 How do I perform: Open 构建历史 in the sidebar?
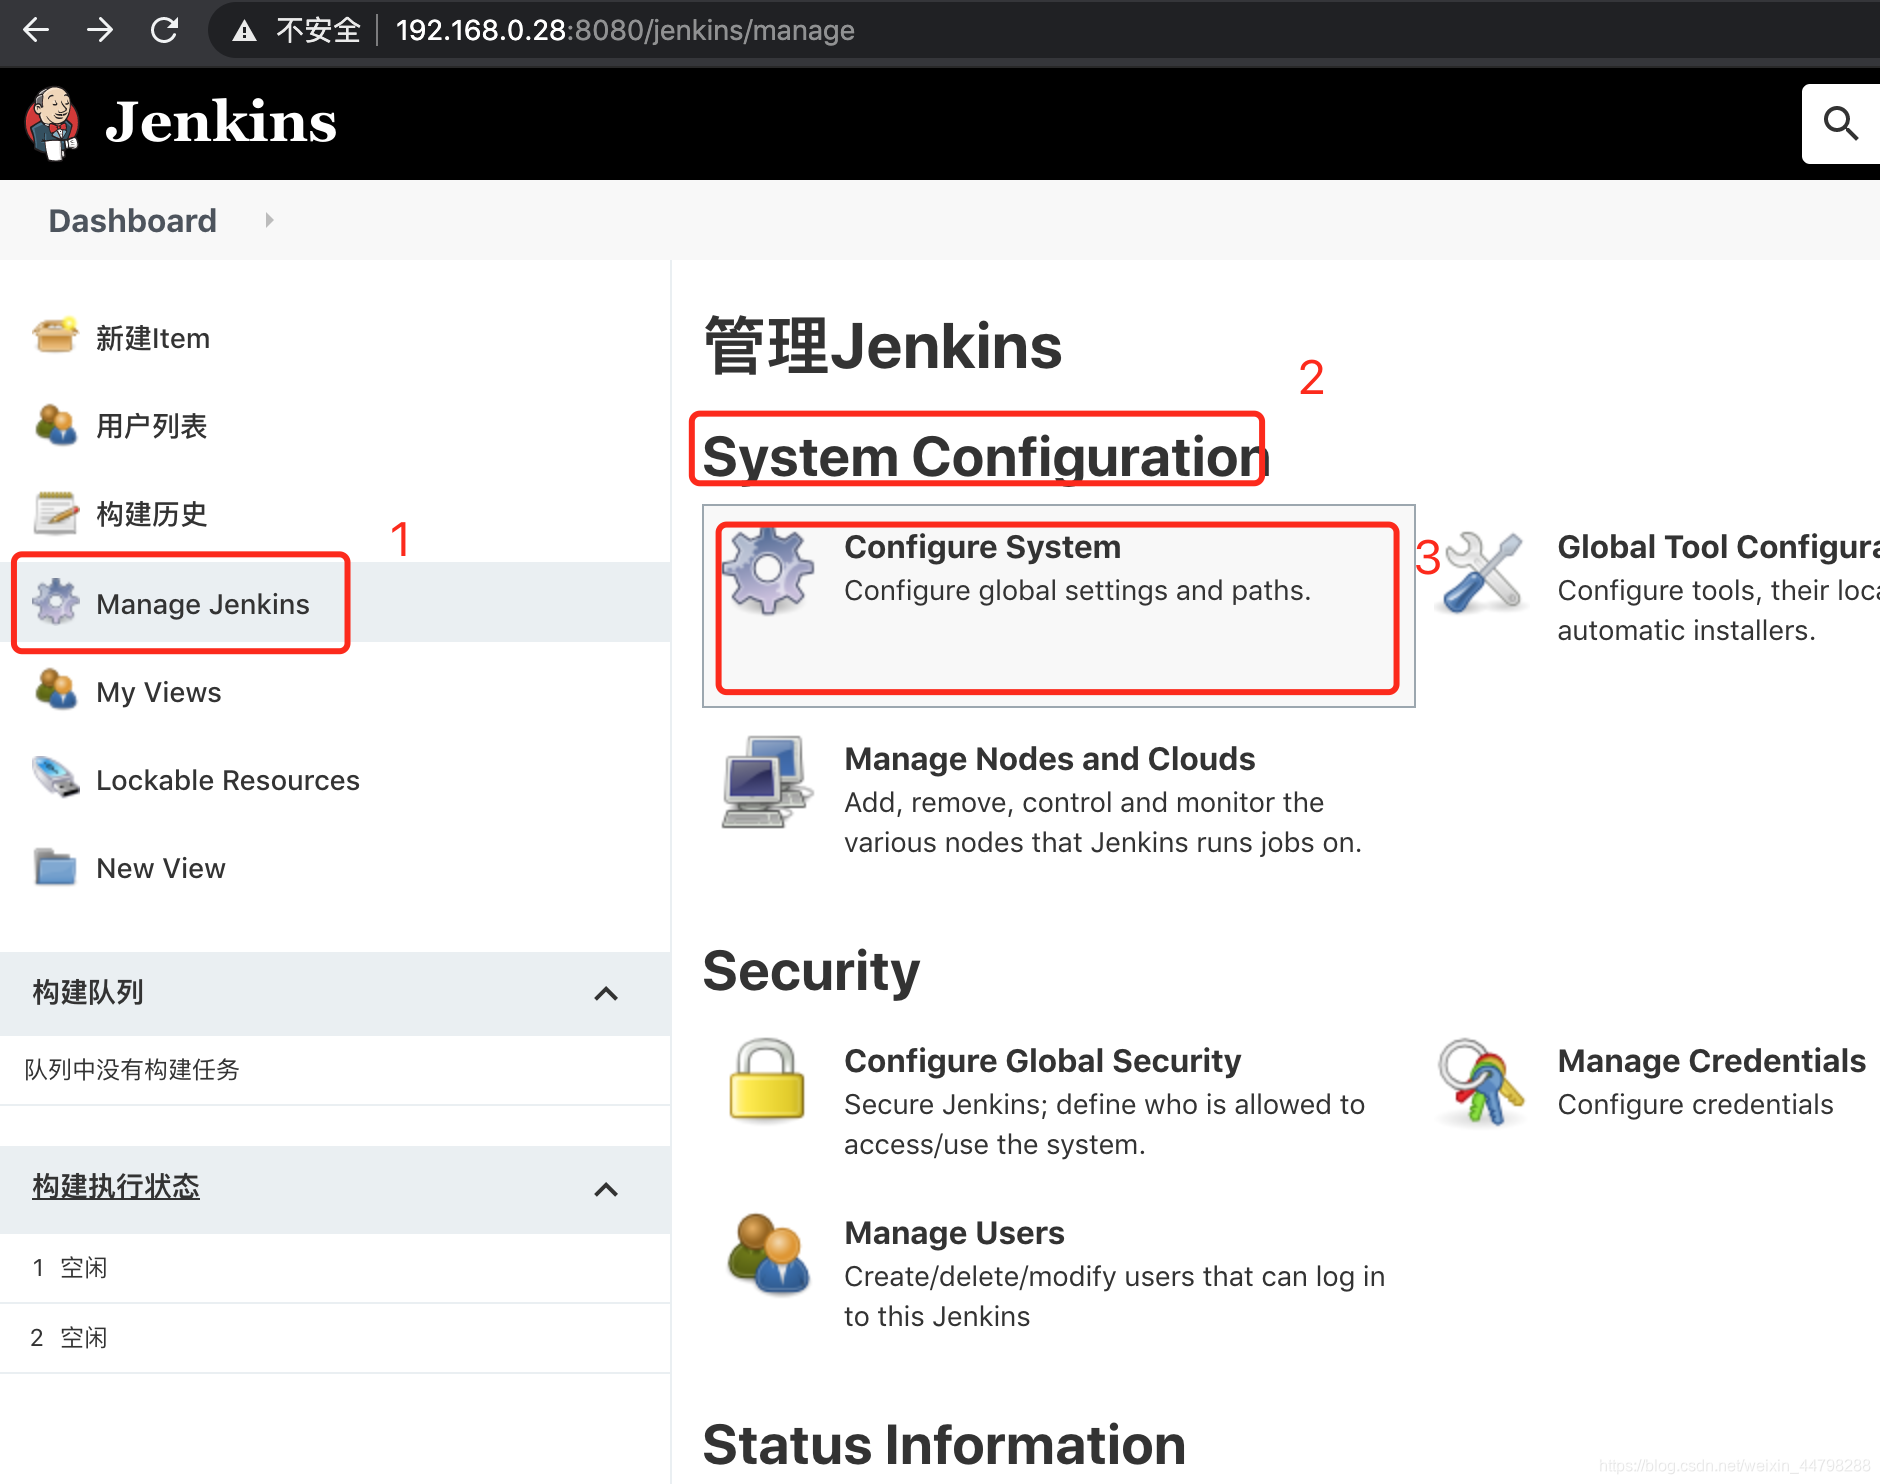(x=152, y=514)
